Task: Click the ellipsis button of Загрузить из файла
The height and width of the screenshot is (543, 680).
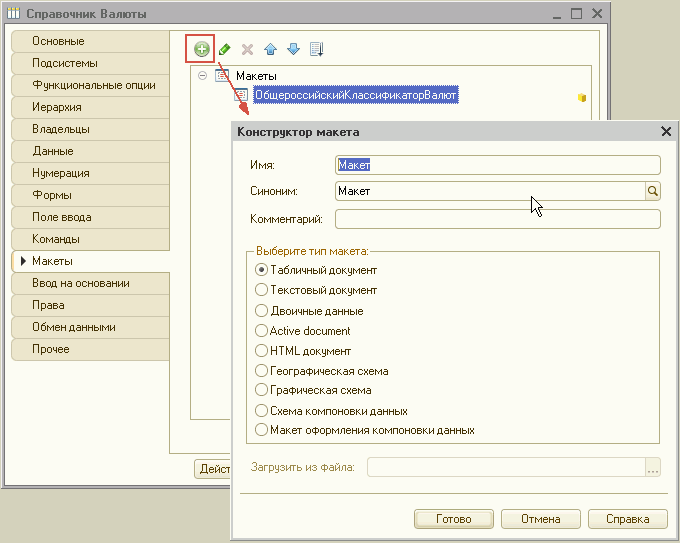Action: click(x=653, y=468)
